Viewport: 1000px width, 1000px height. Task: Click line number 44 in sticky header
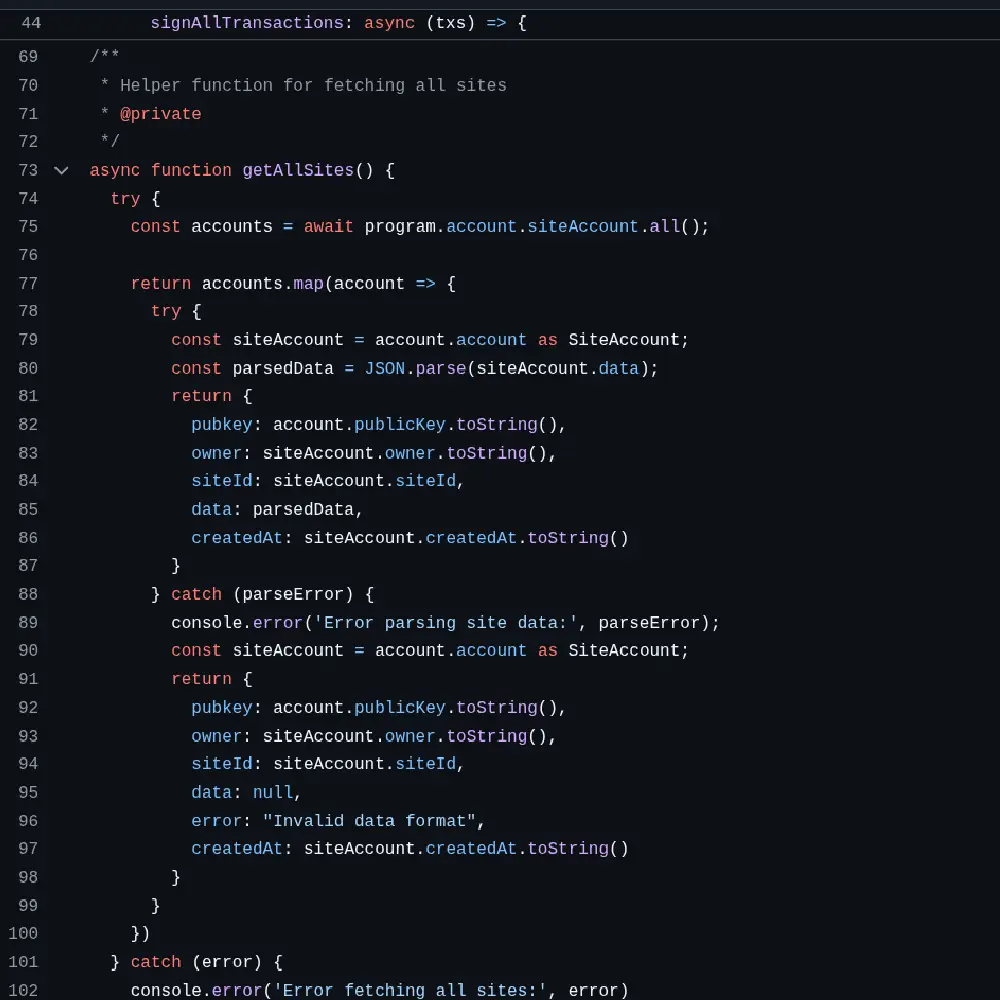pyautogui.click(x=30, y=22)
